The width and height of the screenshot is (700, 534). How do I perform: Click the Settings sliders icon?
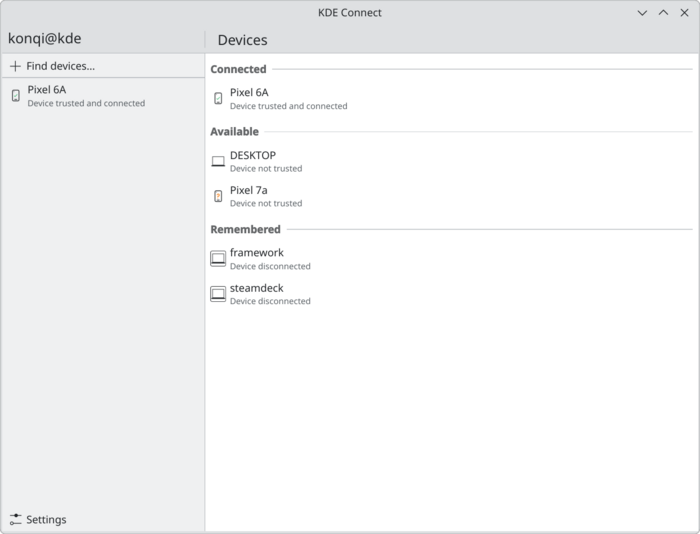pos(15,520)
